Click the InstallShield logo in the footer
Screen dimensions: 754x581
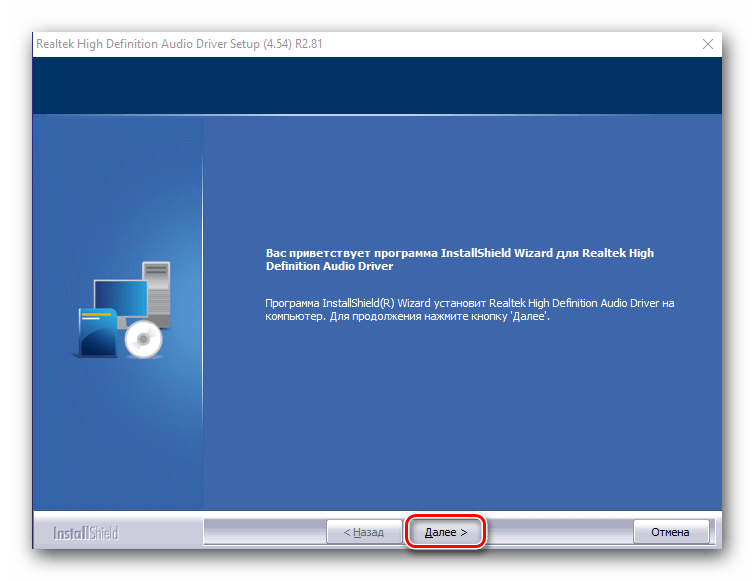coord(86,533)
